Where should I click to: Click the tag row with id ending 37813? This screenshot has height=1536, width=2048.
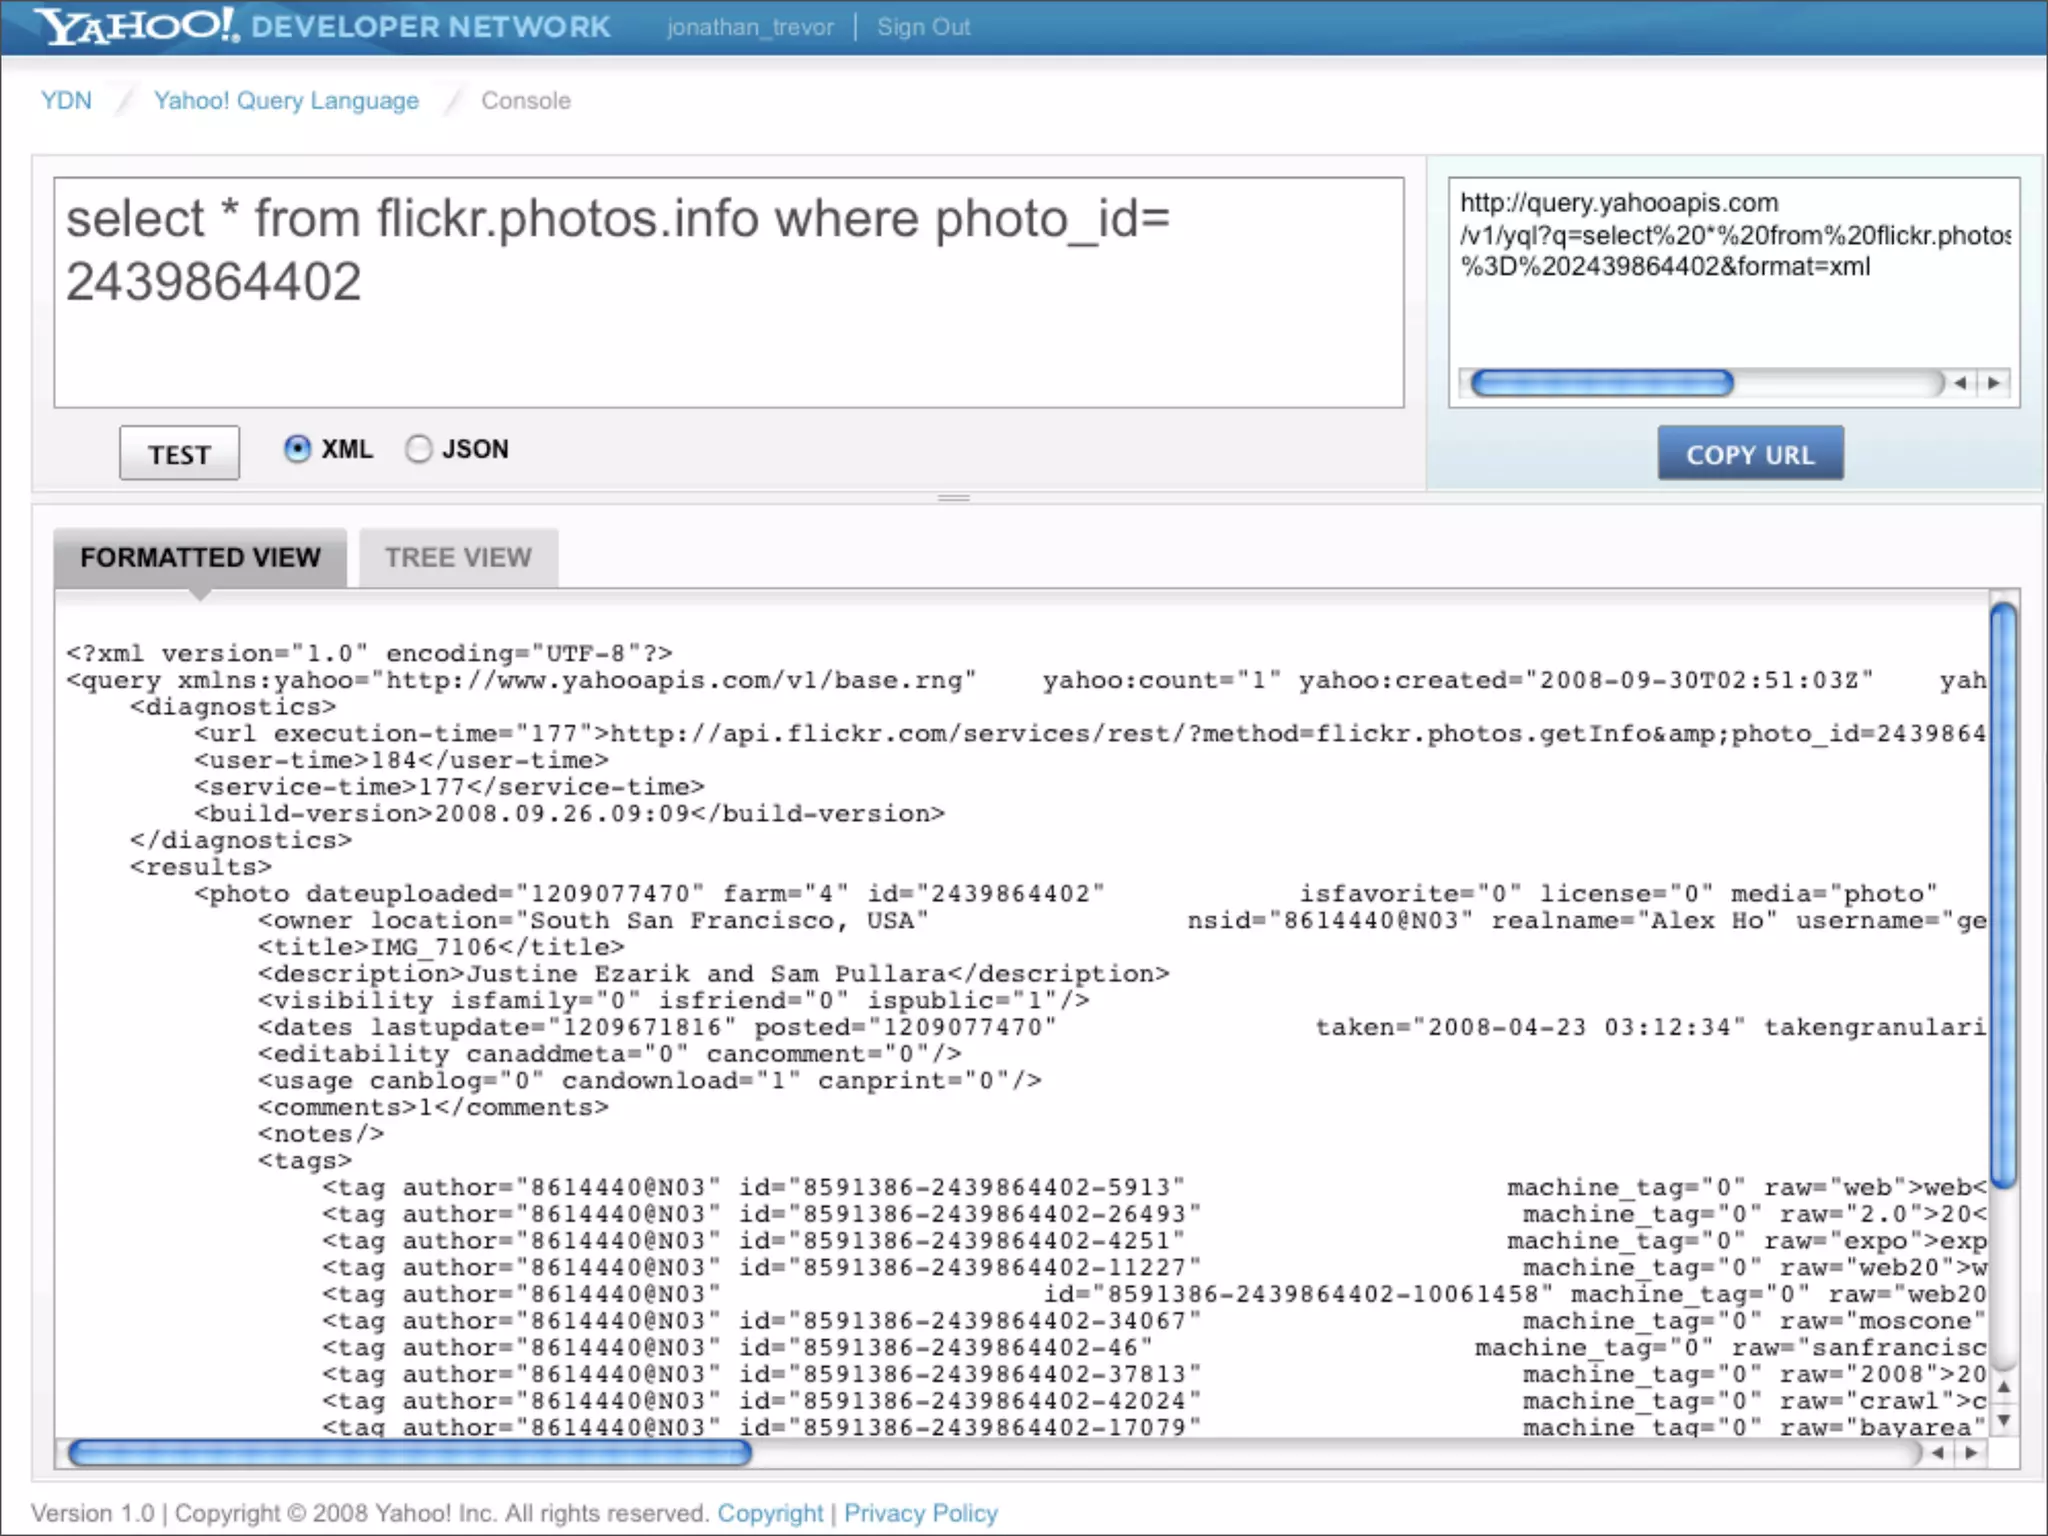1154,1374
